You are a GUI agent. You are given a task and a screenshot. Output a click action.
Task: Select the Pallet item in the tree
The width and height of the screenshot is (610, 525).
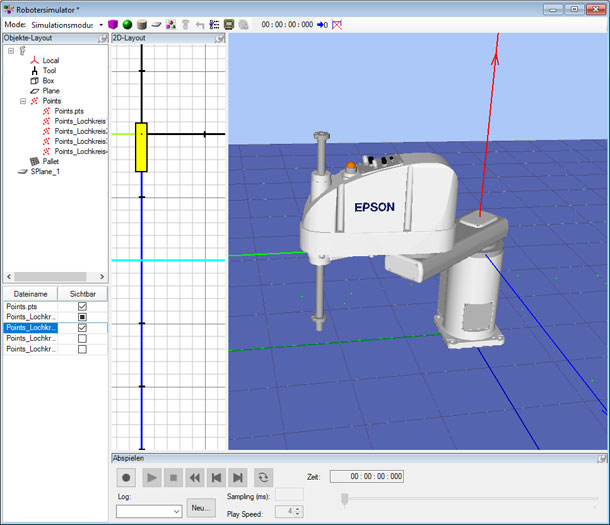(51, 161)
